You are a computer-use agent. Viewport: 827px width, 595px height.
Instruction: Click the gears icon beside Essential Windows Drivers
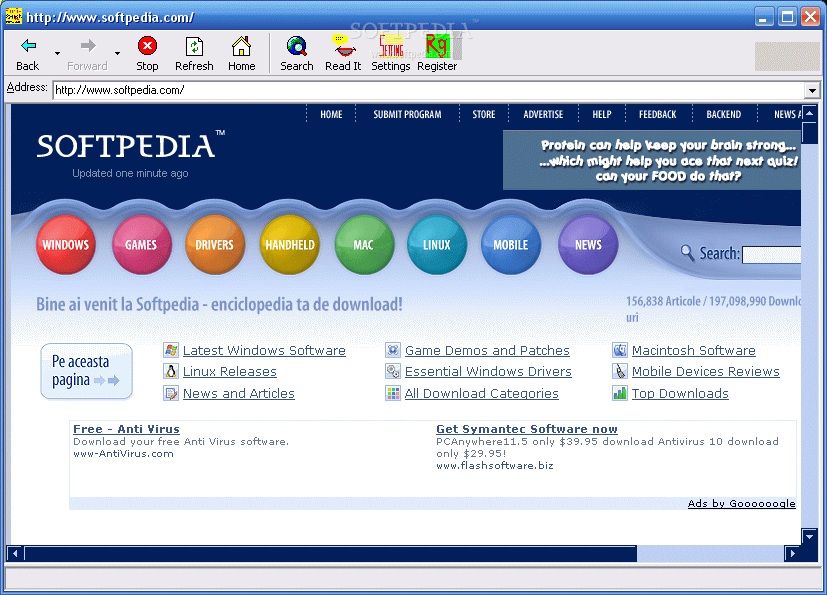[x=393, y=371]
